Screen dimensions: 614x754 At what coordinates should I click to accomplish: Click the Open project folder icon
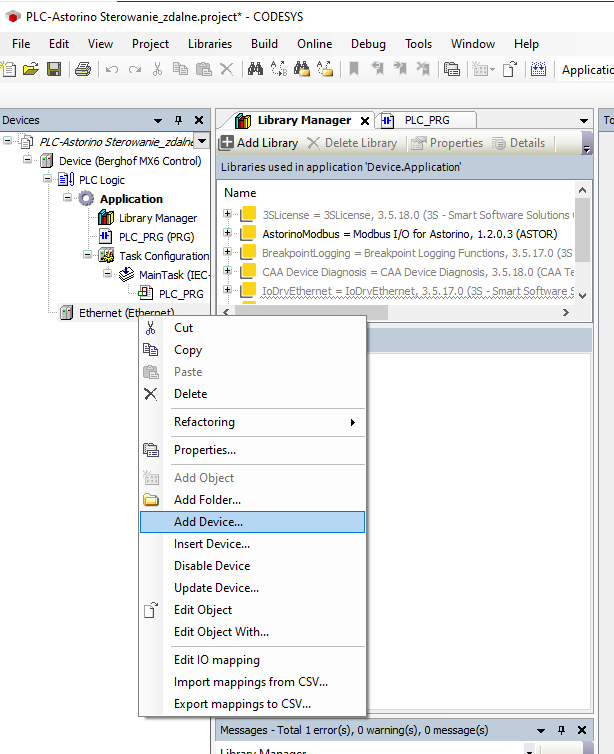pyautogui.click(x=30, y=70)
